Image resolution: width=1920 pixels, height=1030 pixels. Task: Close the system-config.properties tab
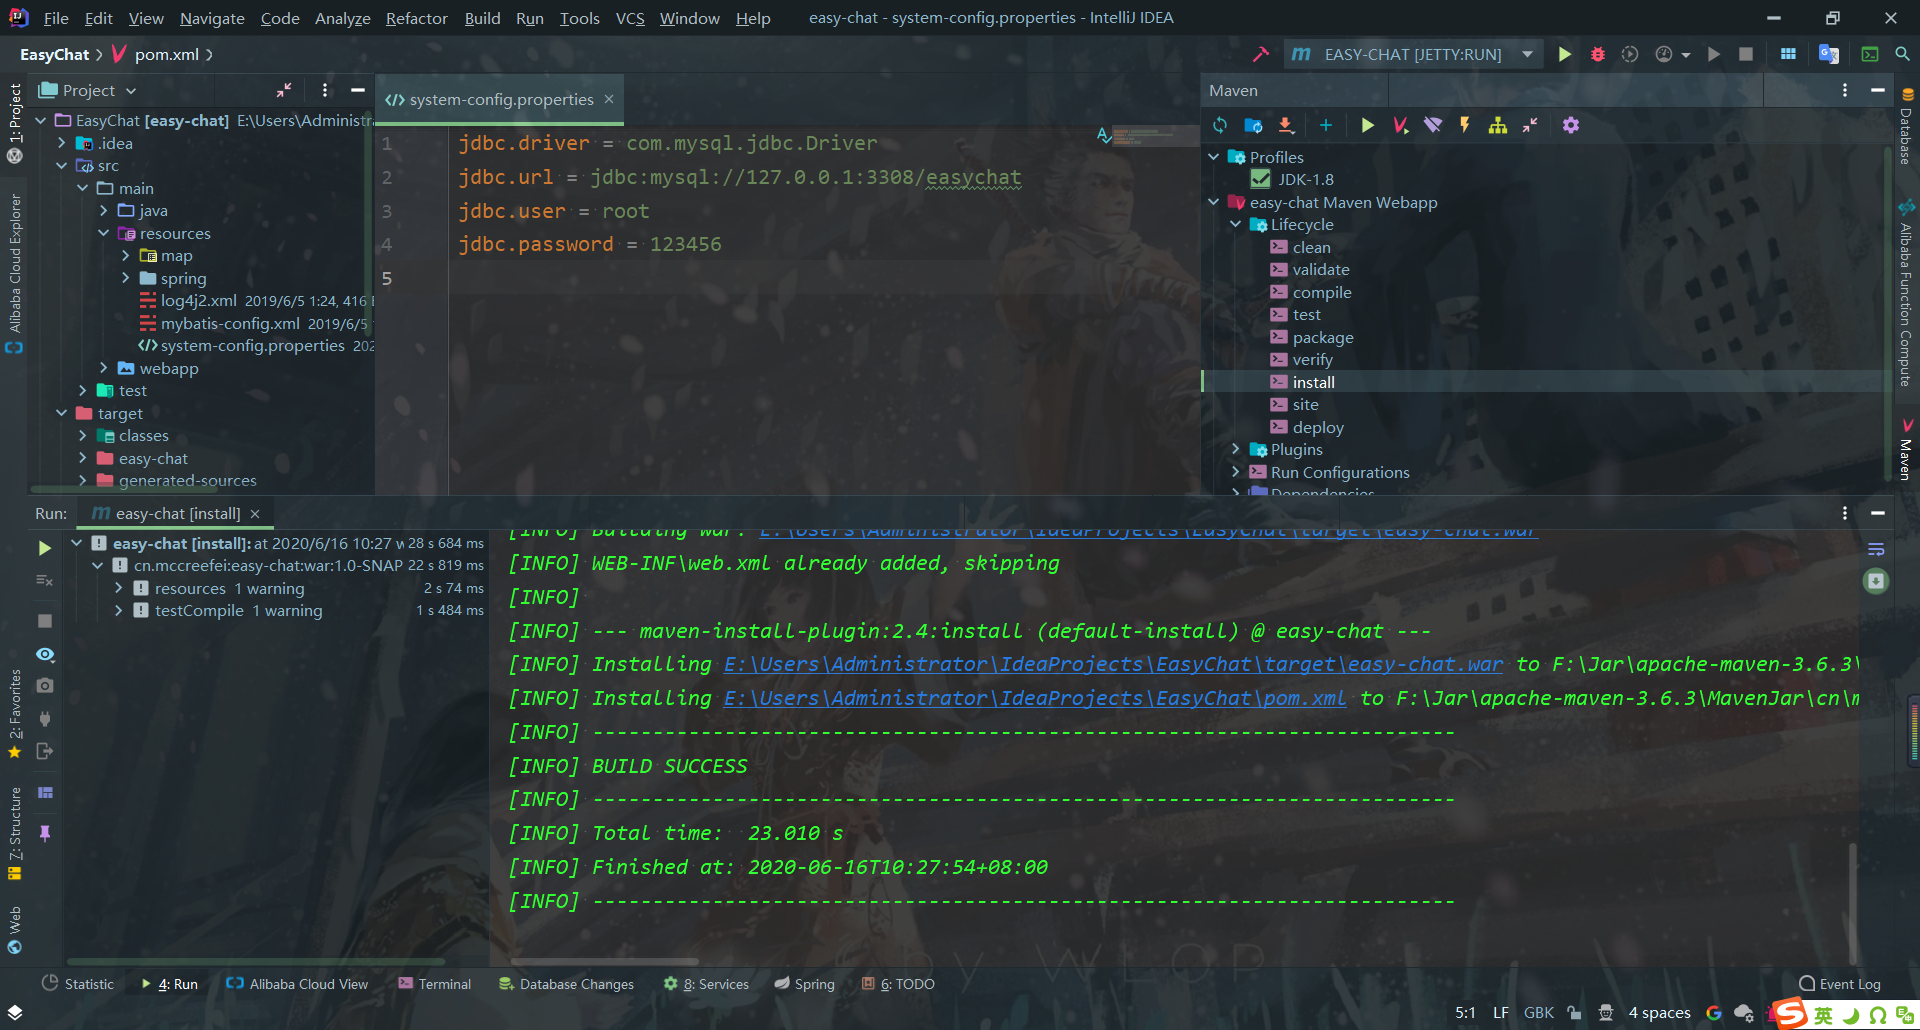[x=609, y=99]
